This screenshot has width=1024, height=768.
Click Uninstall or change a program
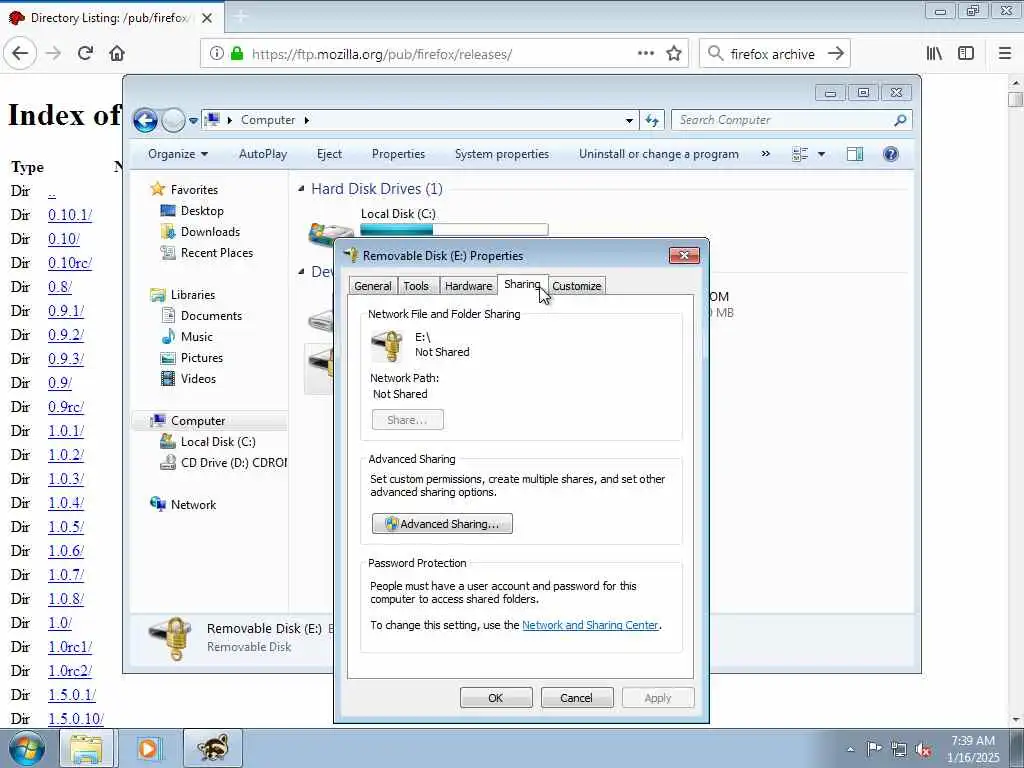pos(659,154)
